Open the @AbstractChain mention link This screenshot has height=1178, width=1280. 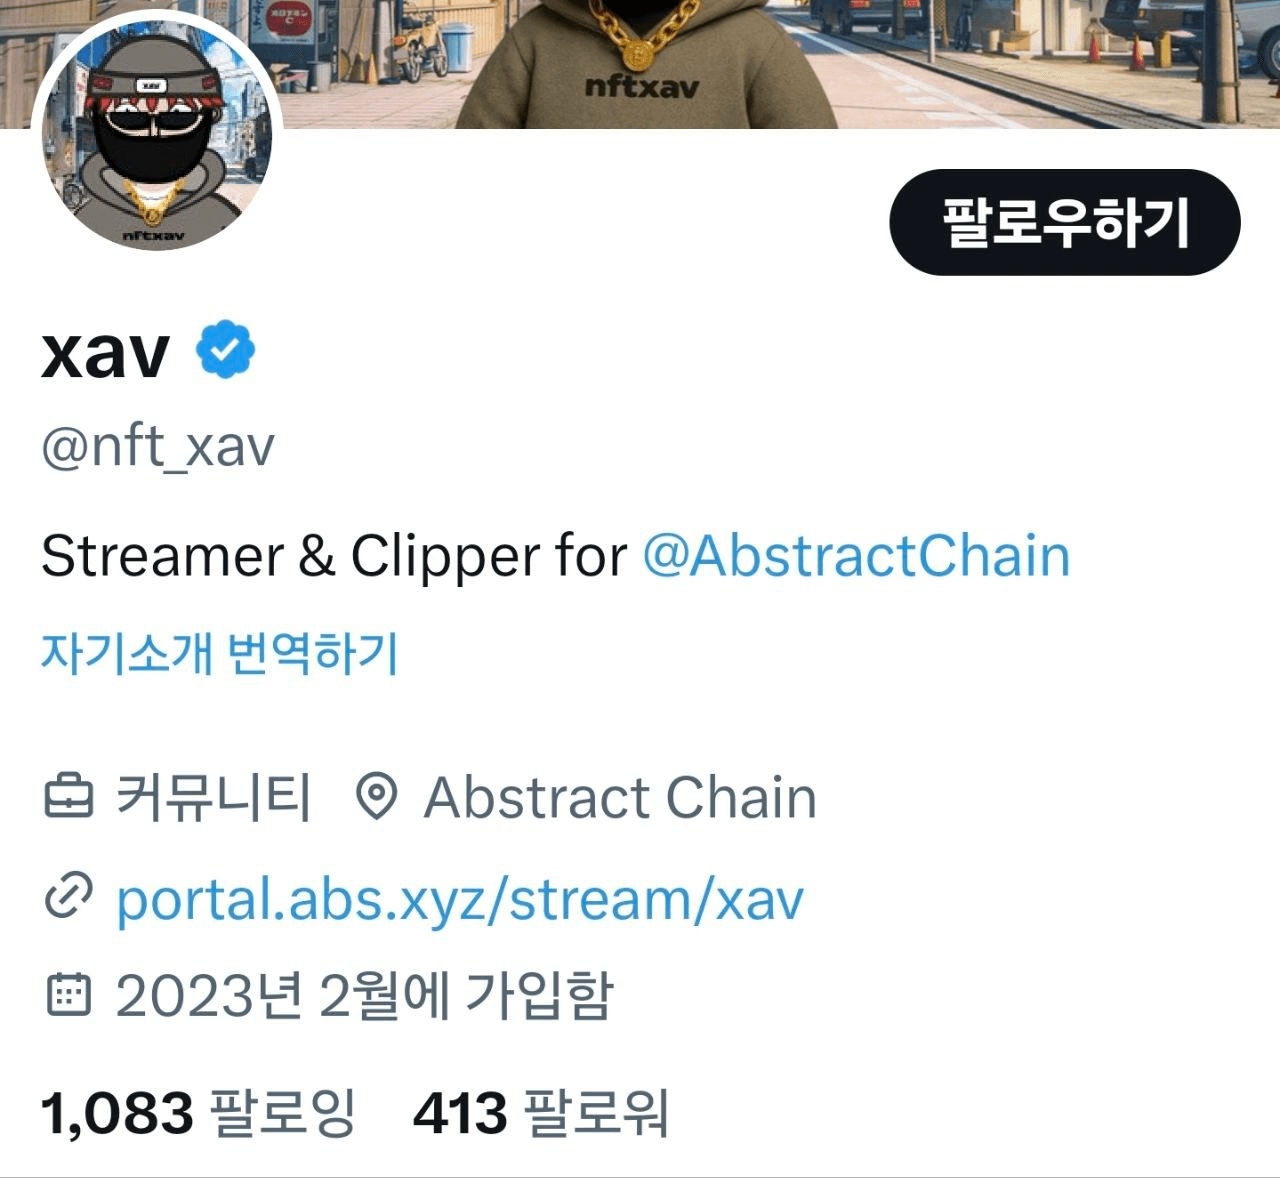click(x=856, y=556)
